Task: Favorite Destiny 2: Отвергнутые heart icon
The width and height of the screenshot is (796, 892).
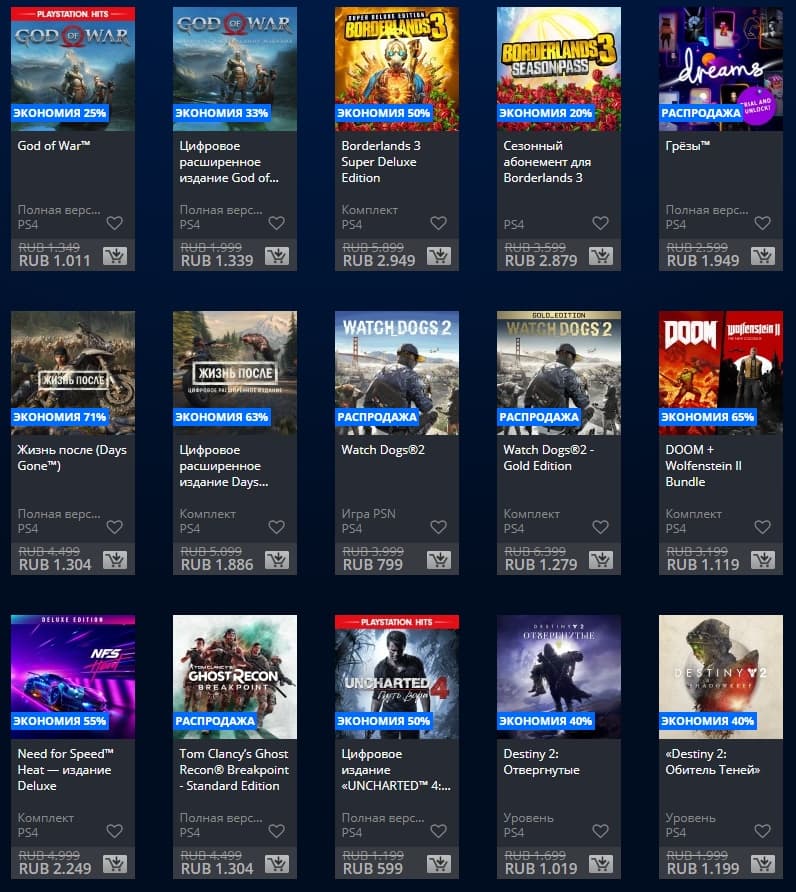Action: pyautogui.click(x=600, y=831)
